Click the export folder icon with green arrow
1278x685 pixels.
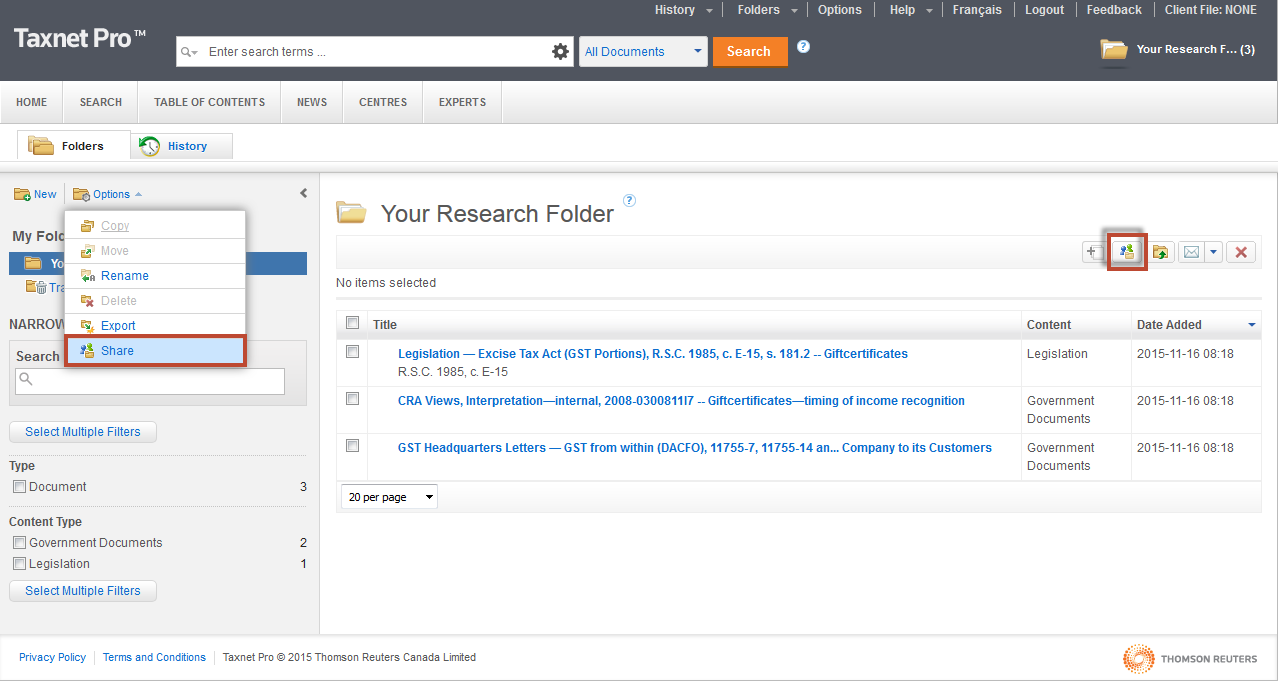coord(1161,252)
